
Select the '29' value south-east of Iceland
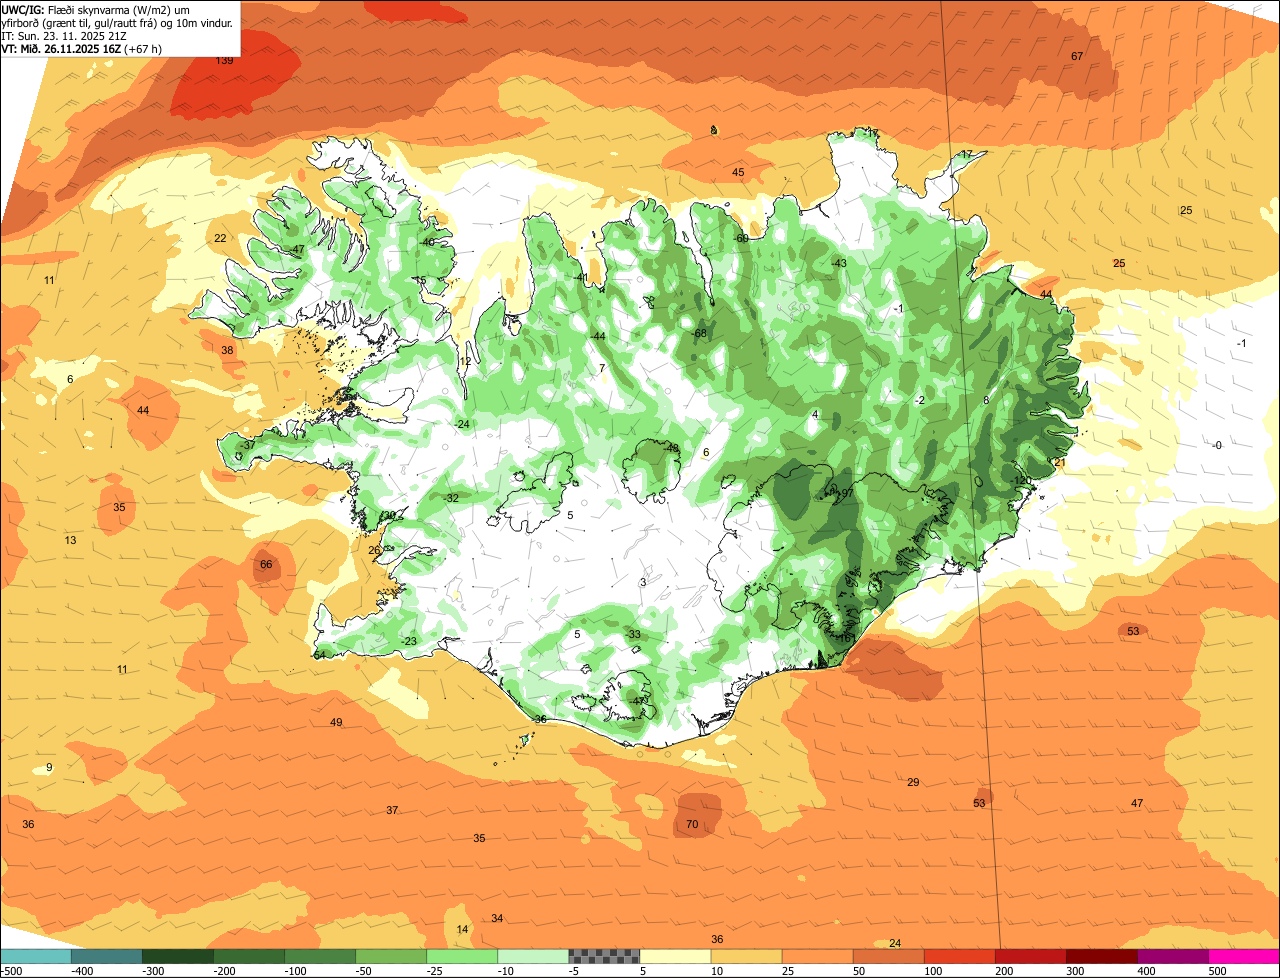[x=913, y=782]
